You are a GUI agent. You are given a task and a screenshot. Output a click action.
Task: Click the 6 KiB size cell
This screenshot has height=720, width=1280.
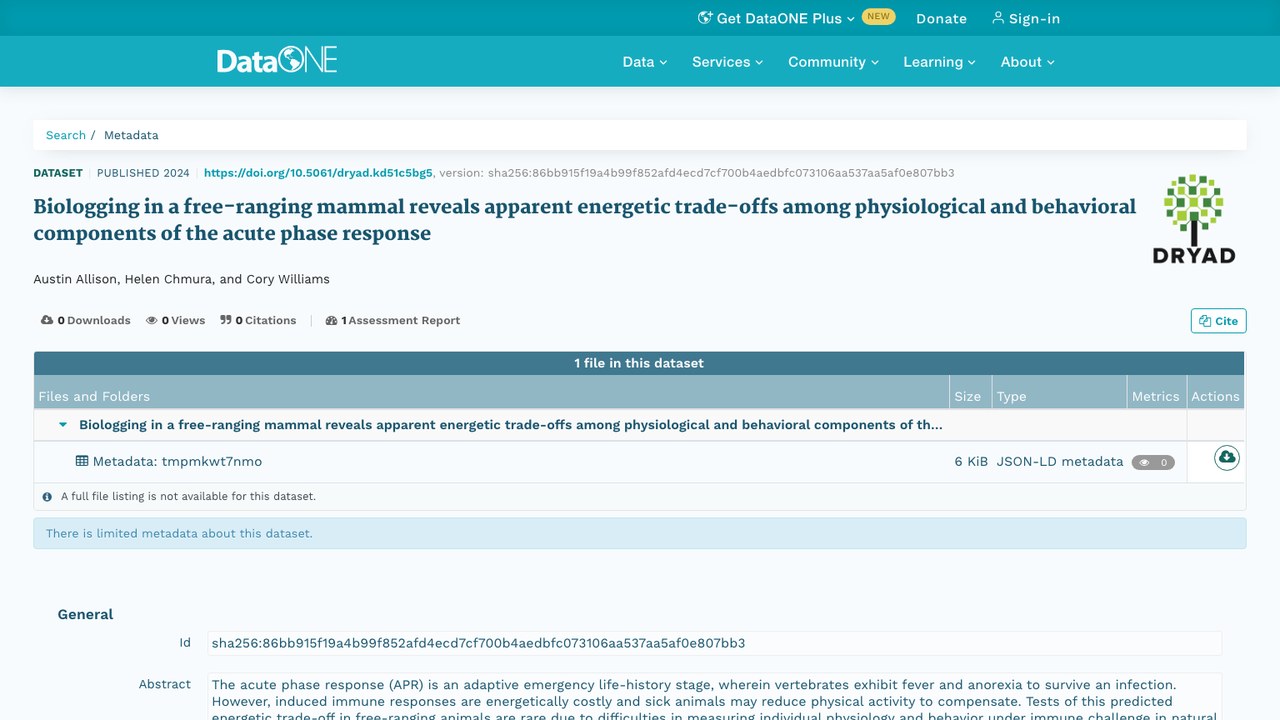(971, 461)
